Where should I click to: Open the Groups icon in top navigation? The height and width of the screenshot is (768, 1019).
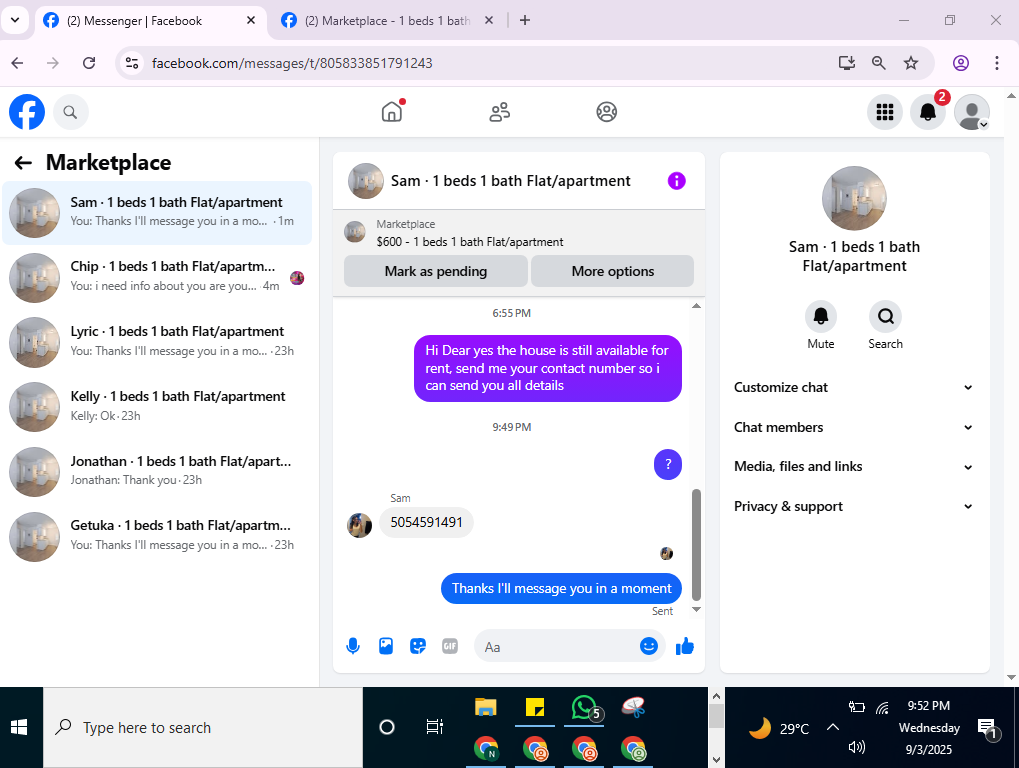tap(606, 112)
